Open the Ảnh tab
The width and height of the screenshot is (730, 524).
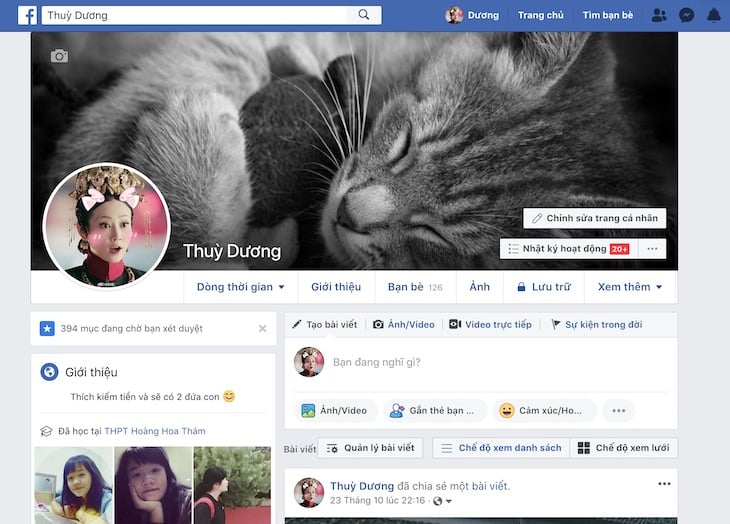(x=480, y=287)
